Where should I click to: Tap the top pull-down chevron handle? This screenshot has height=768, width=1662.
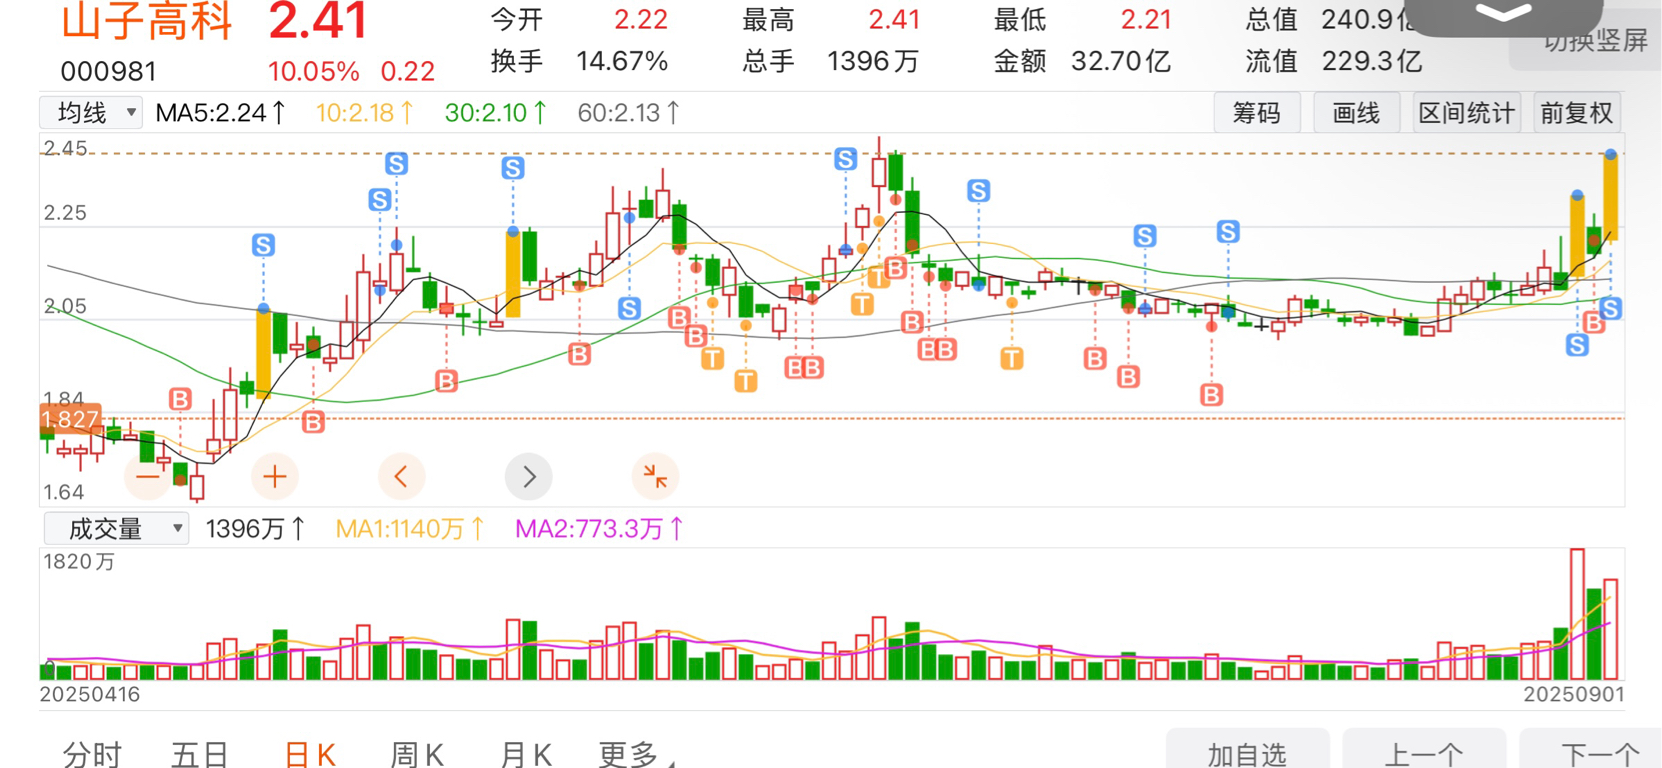(x=1503, y=14)
